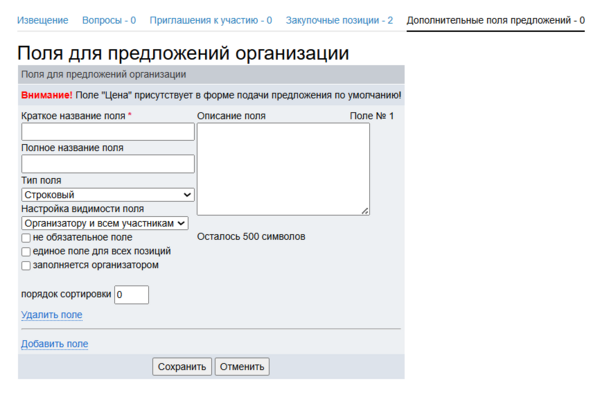The width and height of the screenshot is (600, 395).
Task: Click the 'Осталось 500 символов' counter text
Action: pyautogui.click(x=251, y=237)
